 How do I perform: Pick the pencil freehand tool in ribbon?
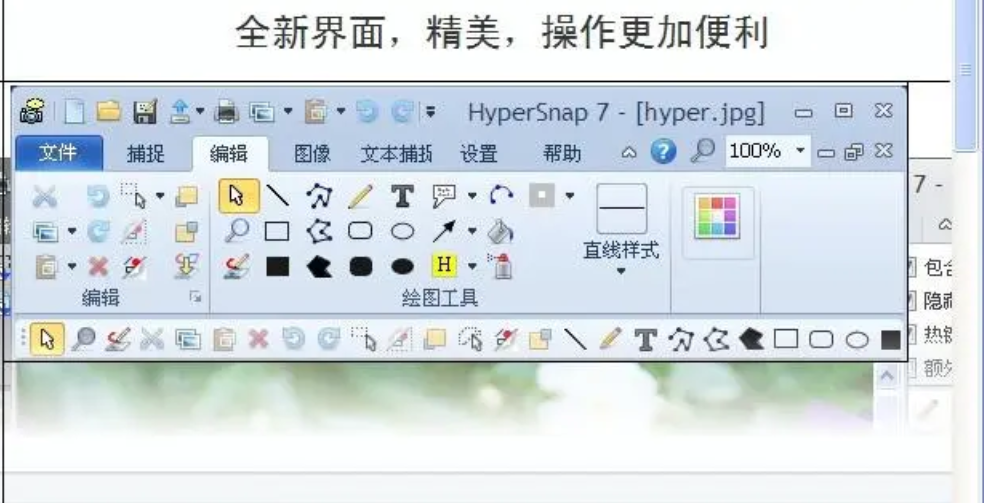(360, 196)
